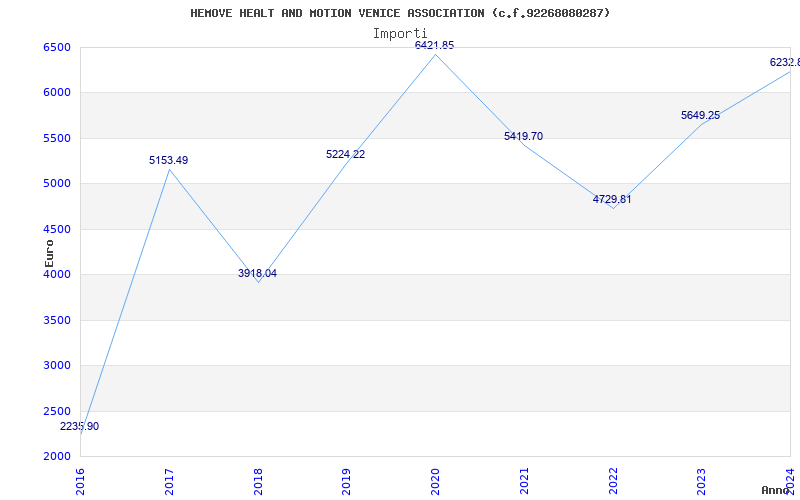Click the 5500 y-axis tick label
Image resolution: width=800 pixels, height=500 pixels.
click(59, 138)
